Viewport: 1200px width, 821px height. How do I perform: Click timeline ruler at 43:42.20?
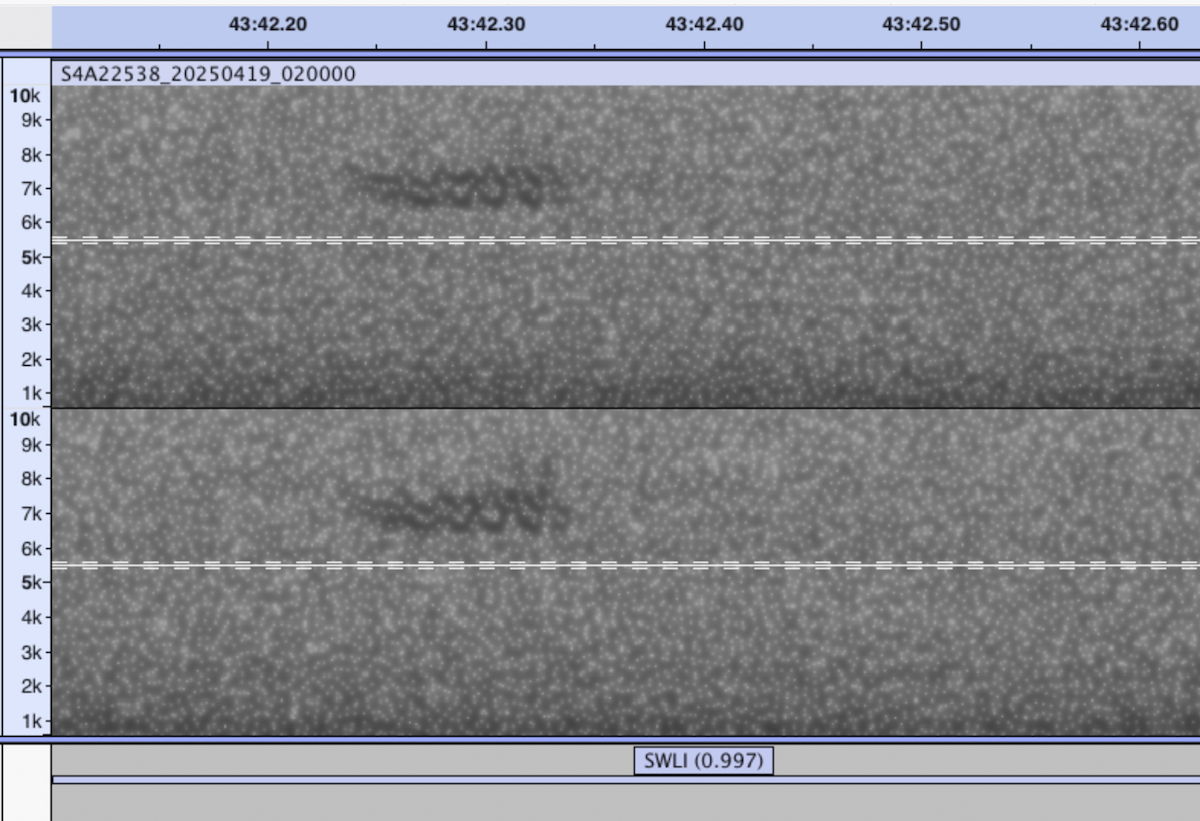tap(268, 24)
